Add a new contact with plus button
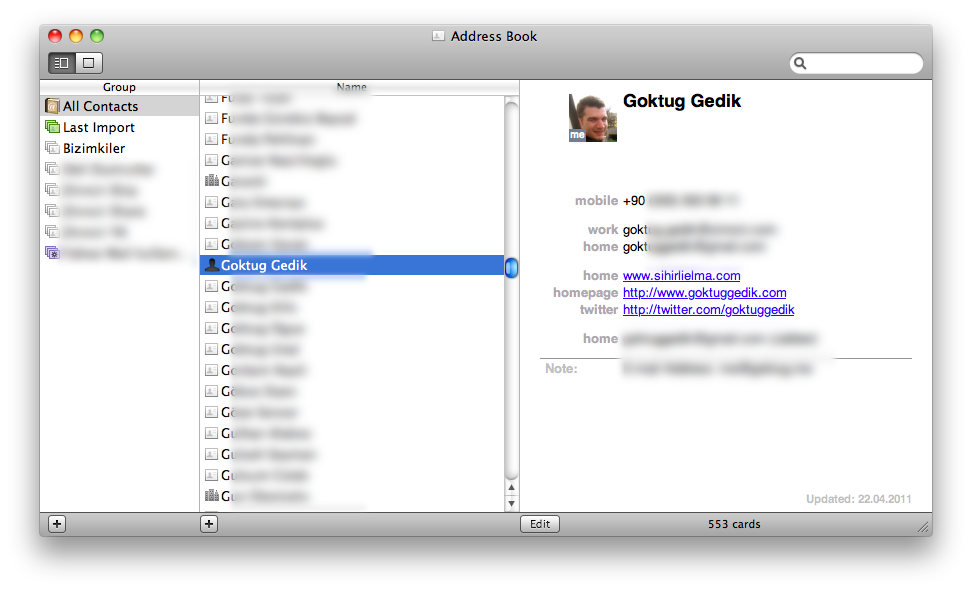 (209, 524)
